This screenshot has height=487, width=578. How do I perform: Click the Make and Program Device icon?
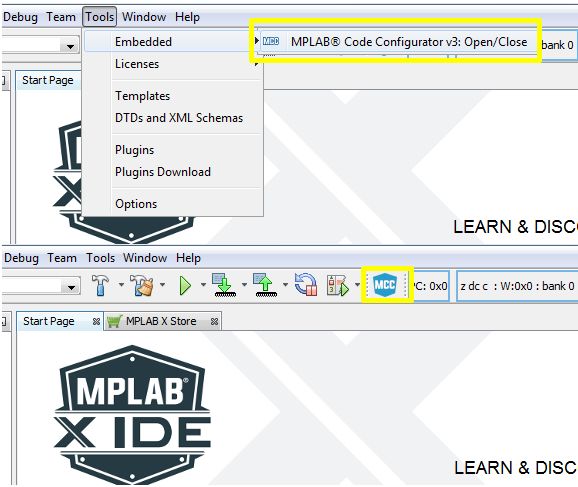pyautogui.click(x=224, y=285)
